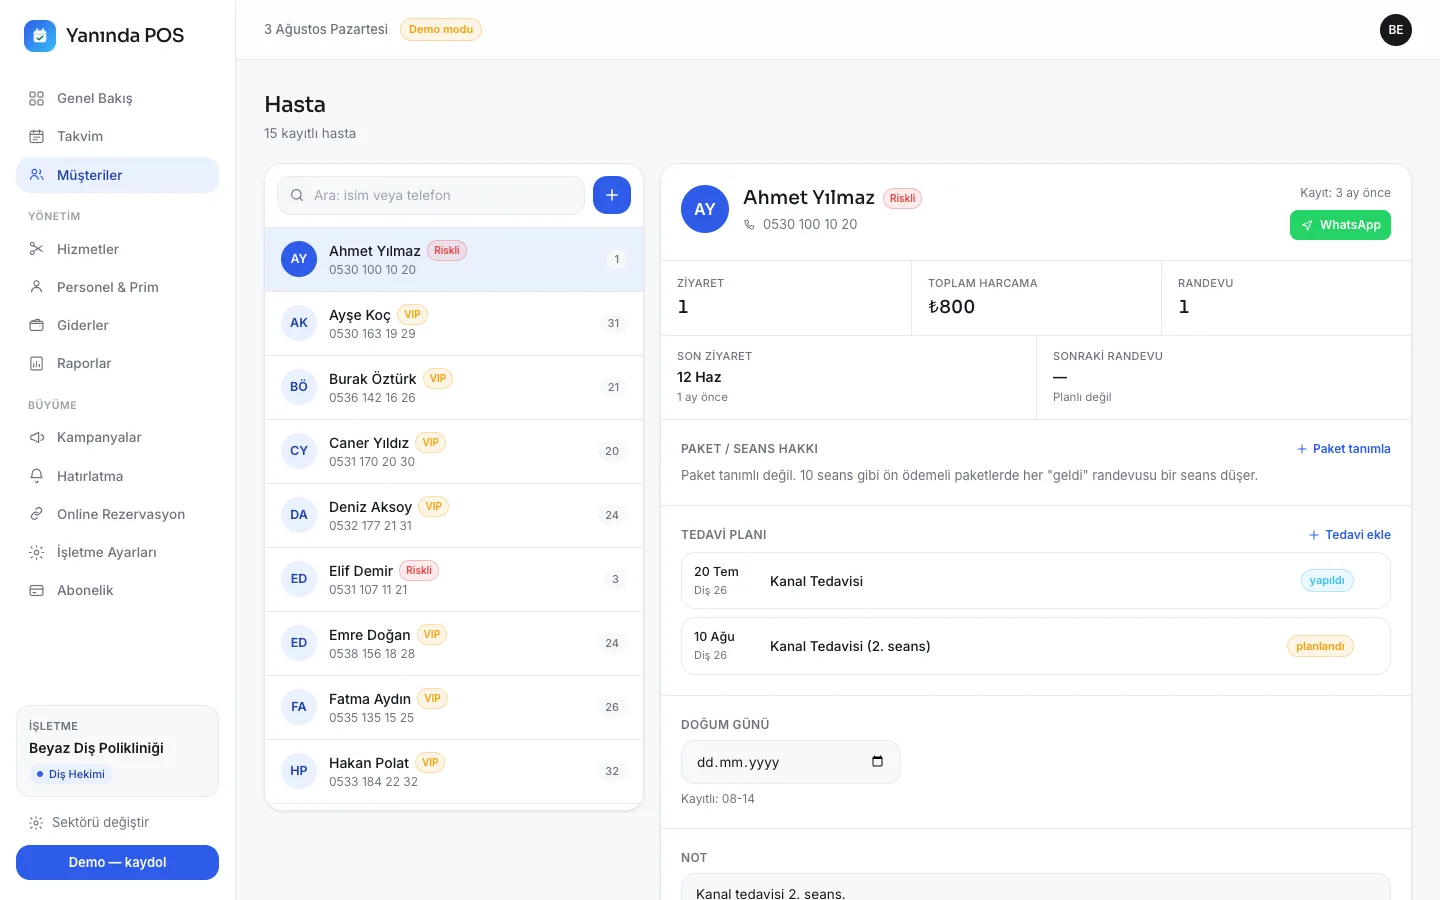Click the Hizmetler scissors icon

[x=37, y=249]
